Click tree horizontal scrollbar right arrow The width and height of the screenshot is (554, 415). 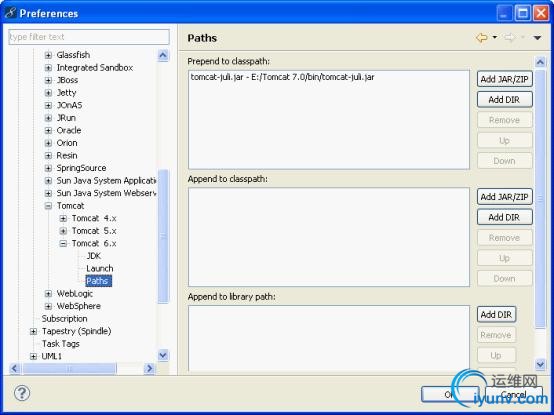149,368
